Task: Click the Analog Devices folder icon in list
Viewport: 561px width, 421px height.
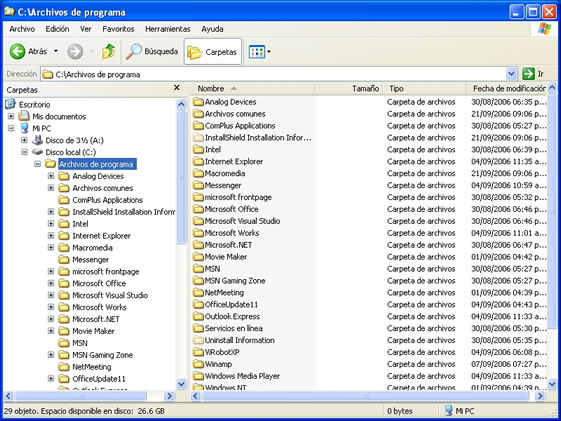Action: [x=198, y=102]
